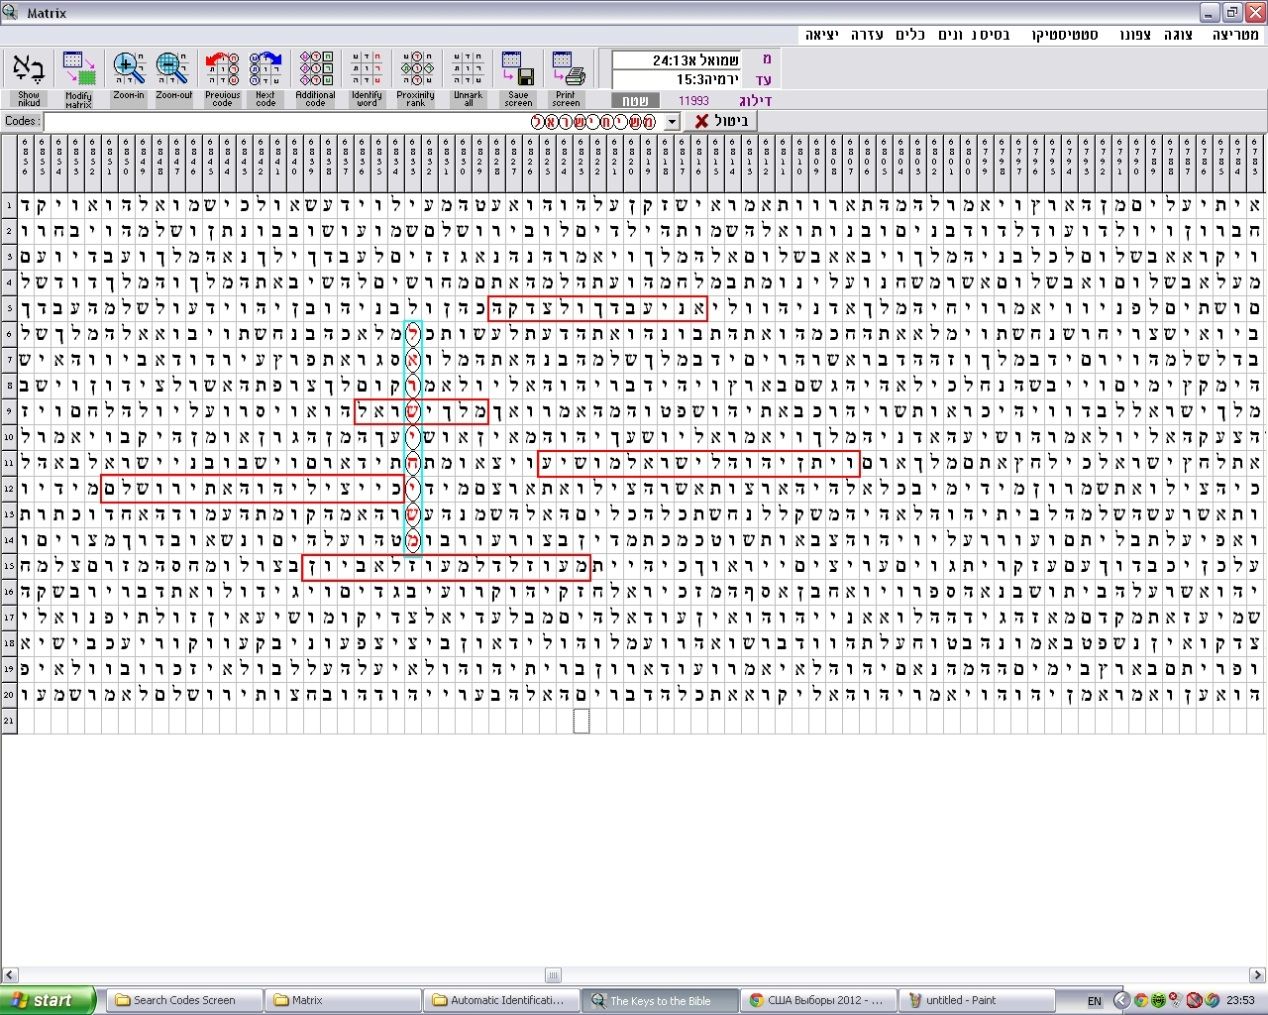Screen dimensions: 1268x1015
Task: Zoom in on the matrix
Action: pos(128,70)
